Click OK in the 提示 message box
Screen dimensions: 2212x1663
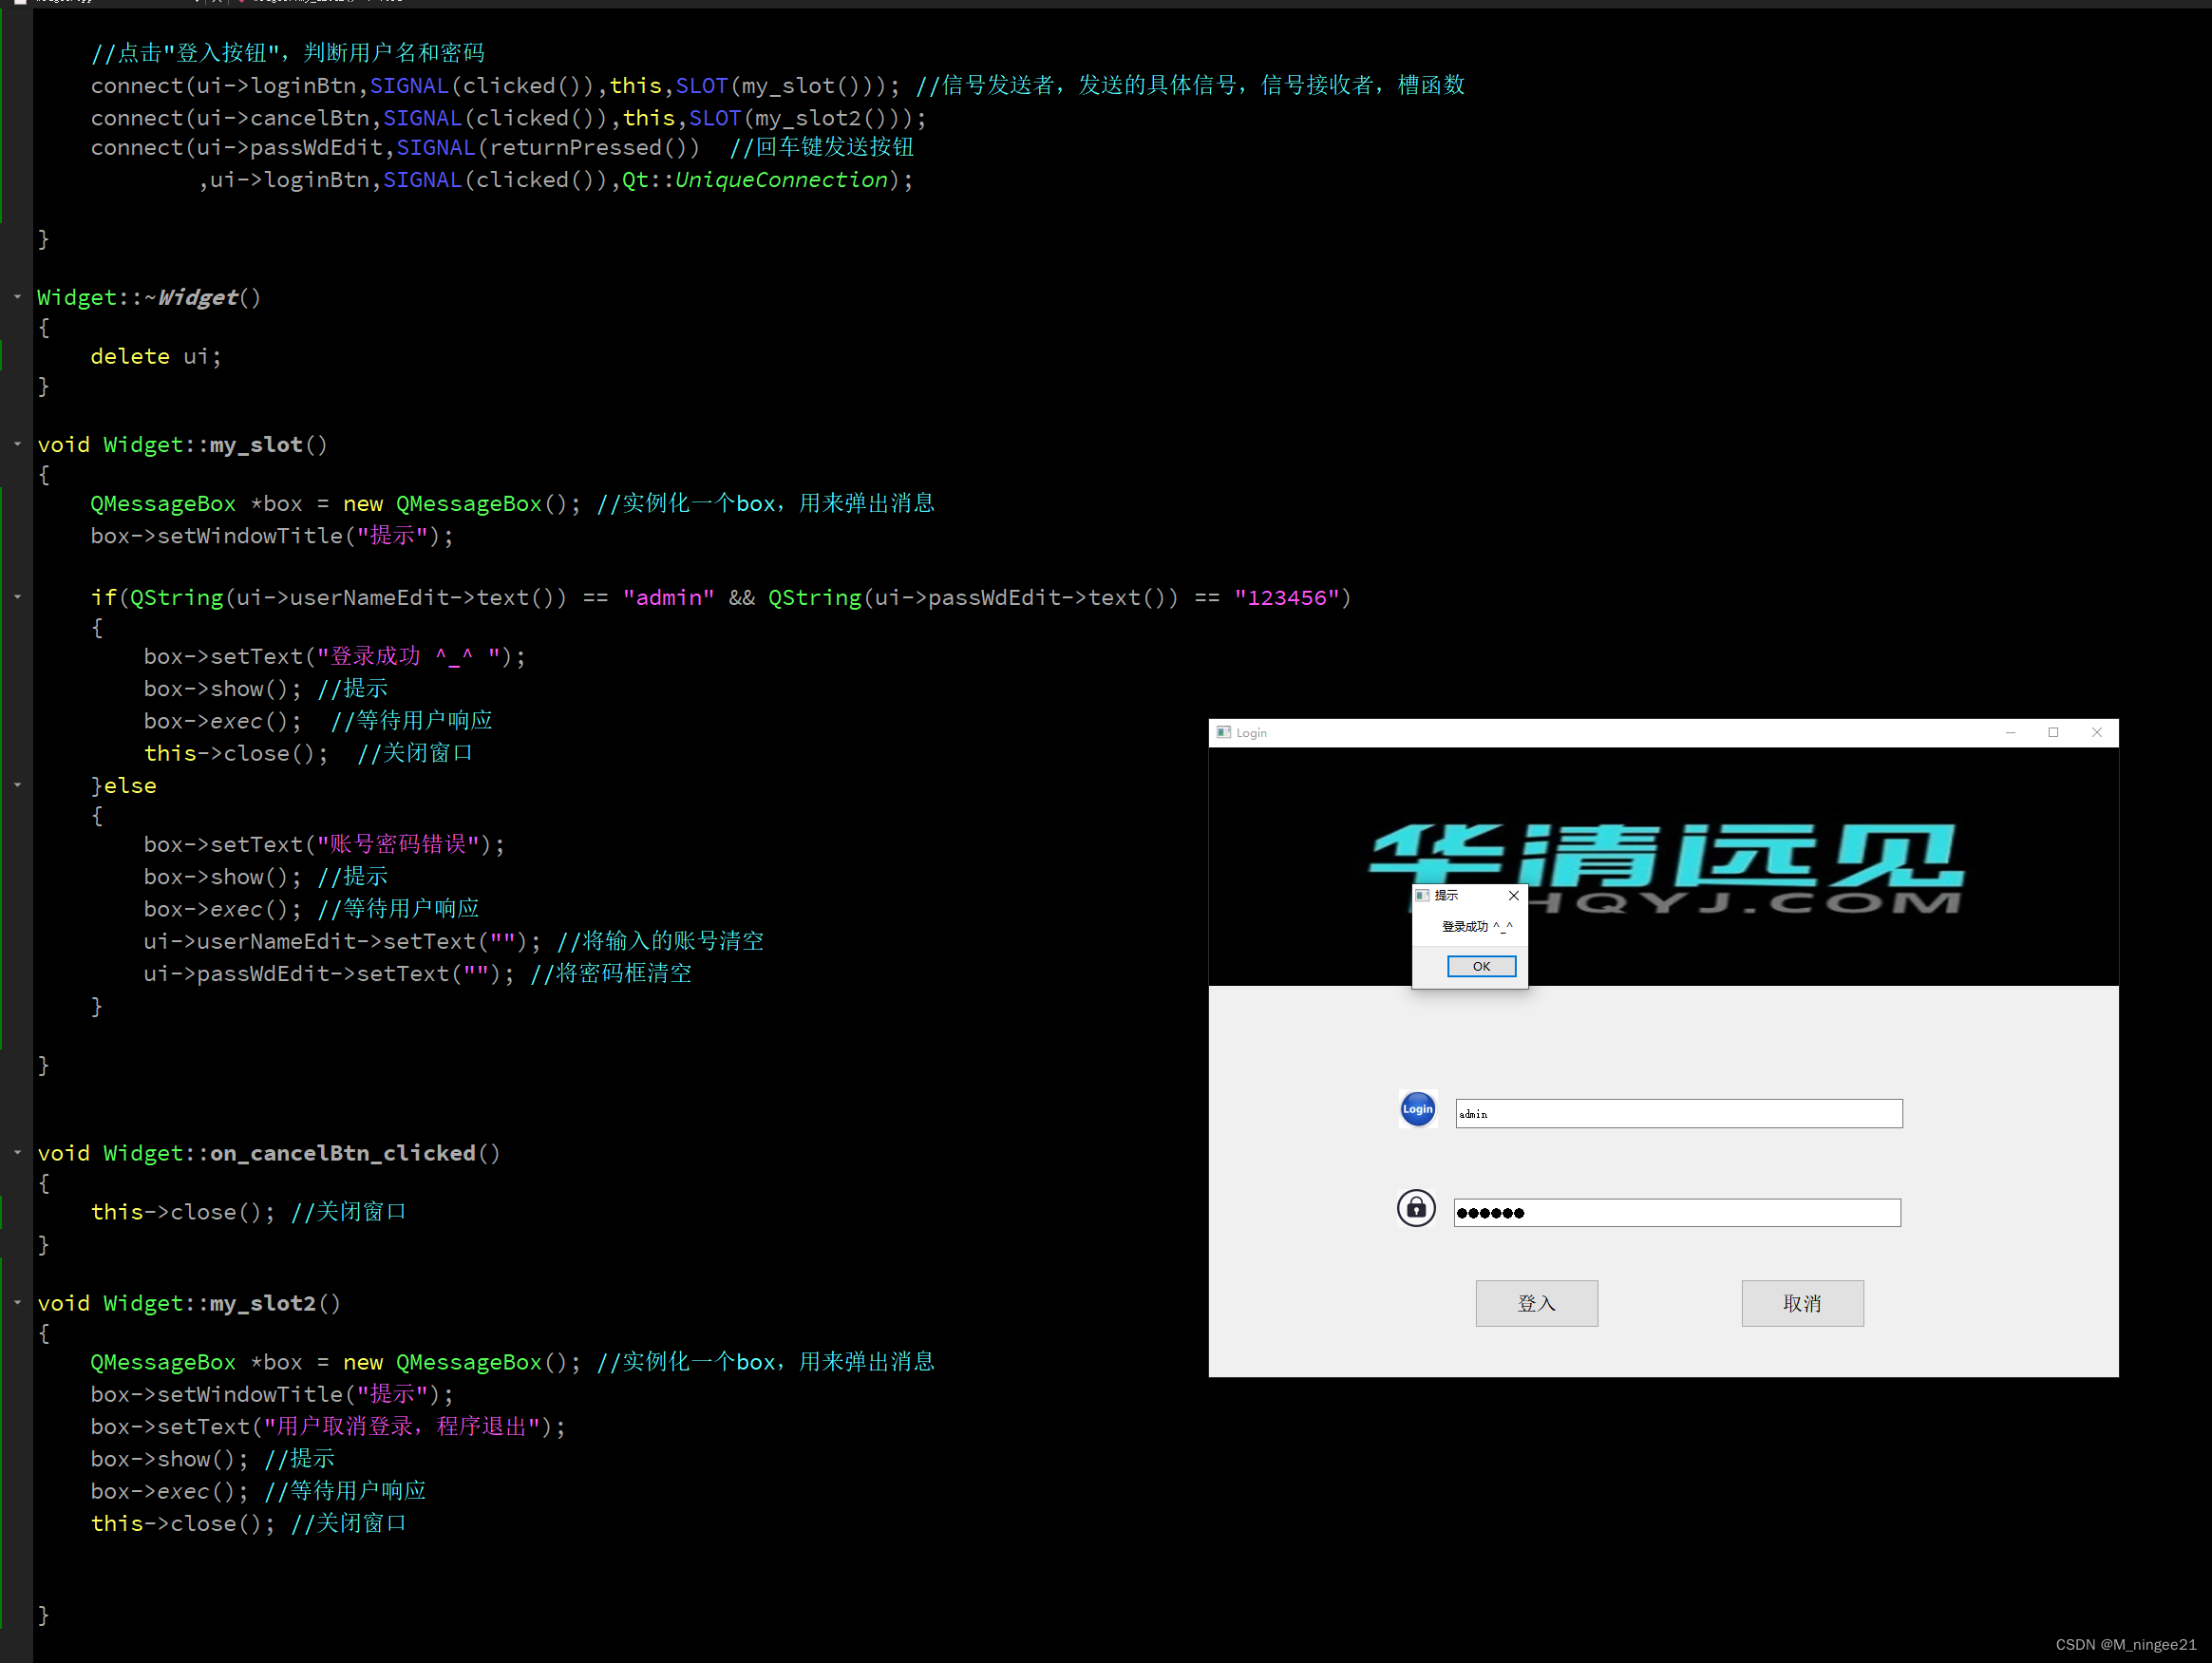[1481, 966]
